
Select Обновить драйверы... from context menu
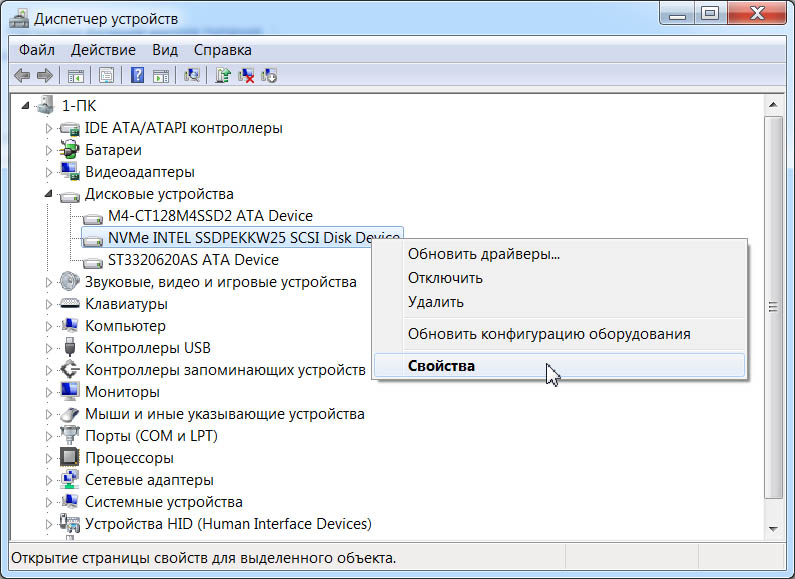coord(483,254)
